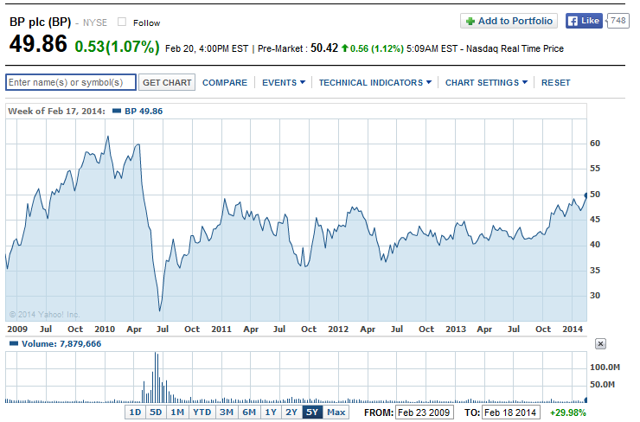Click the 100.0M volume axis label
The image size is (640, 422).
(x=604, y=367)
